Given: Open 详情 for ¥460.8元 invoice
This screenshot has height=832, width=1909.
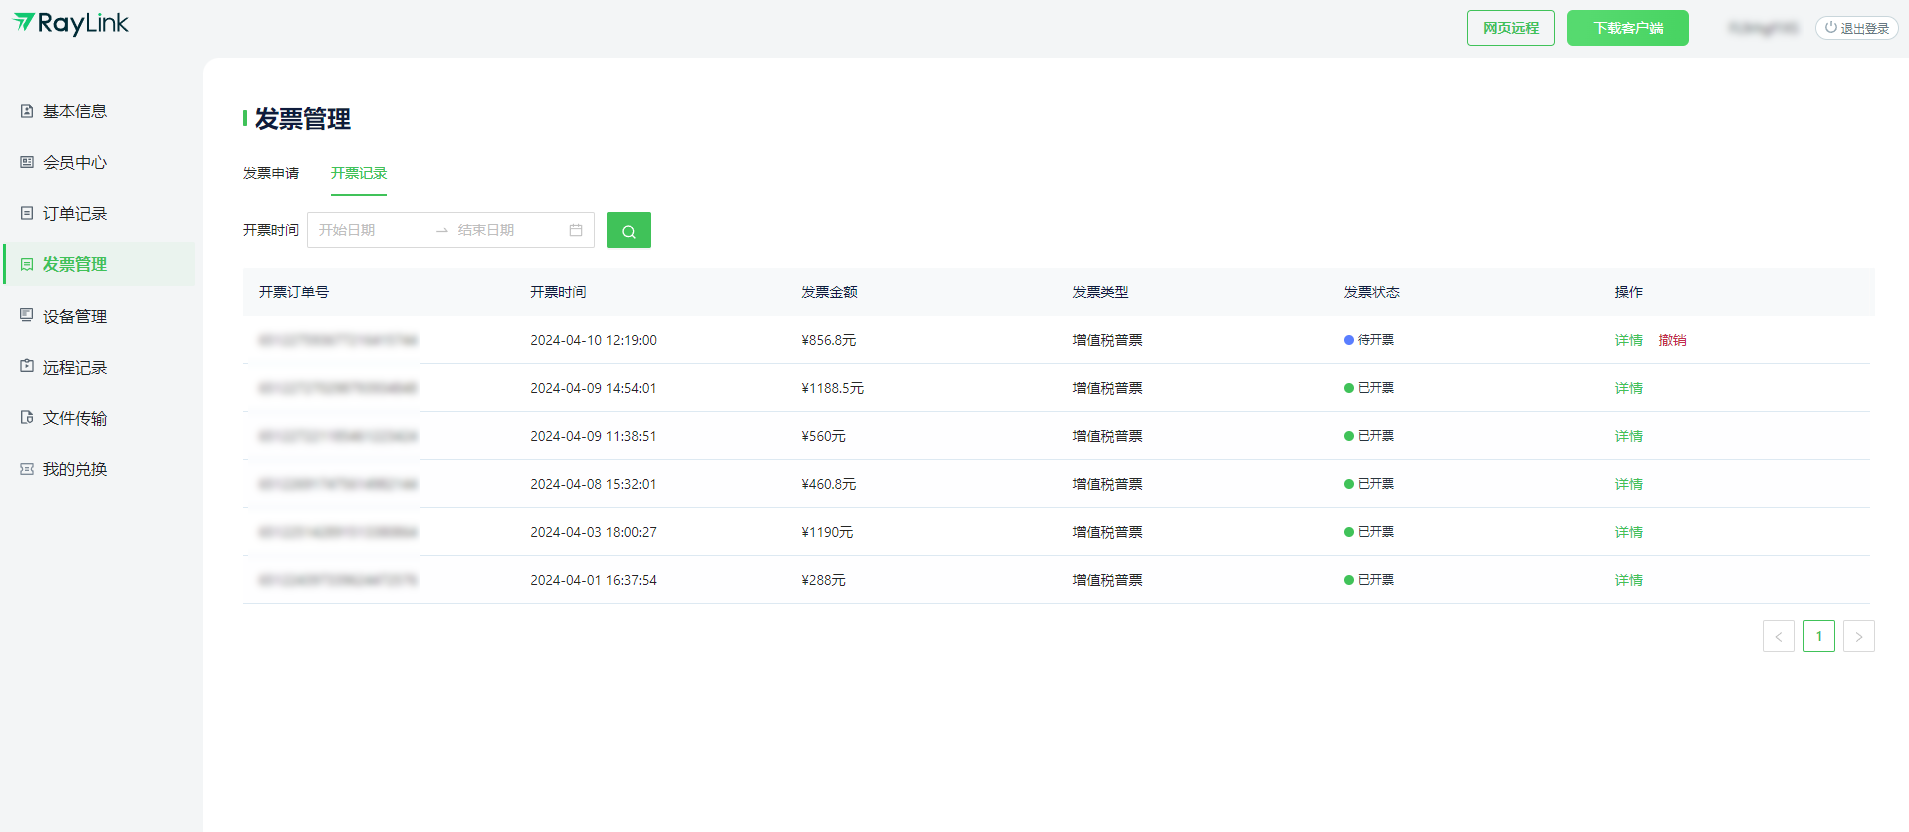Looking at the screenshot, I should 1629,484.
